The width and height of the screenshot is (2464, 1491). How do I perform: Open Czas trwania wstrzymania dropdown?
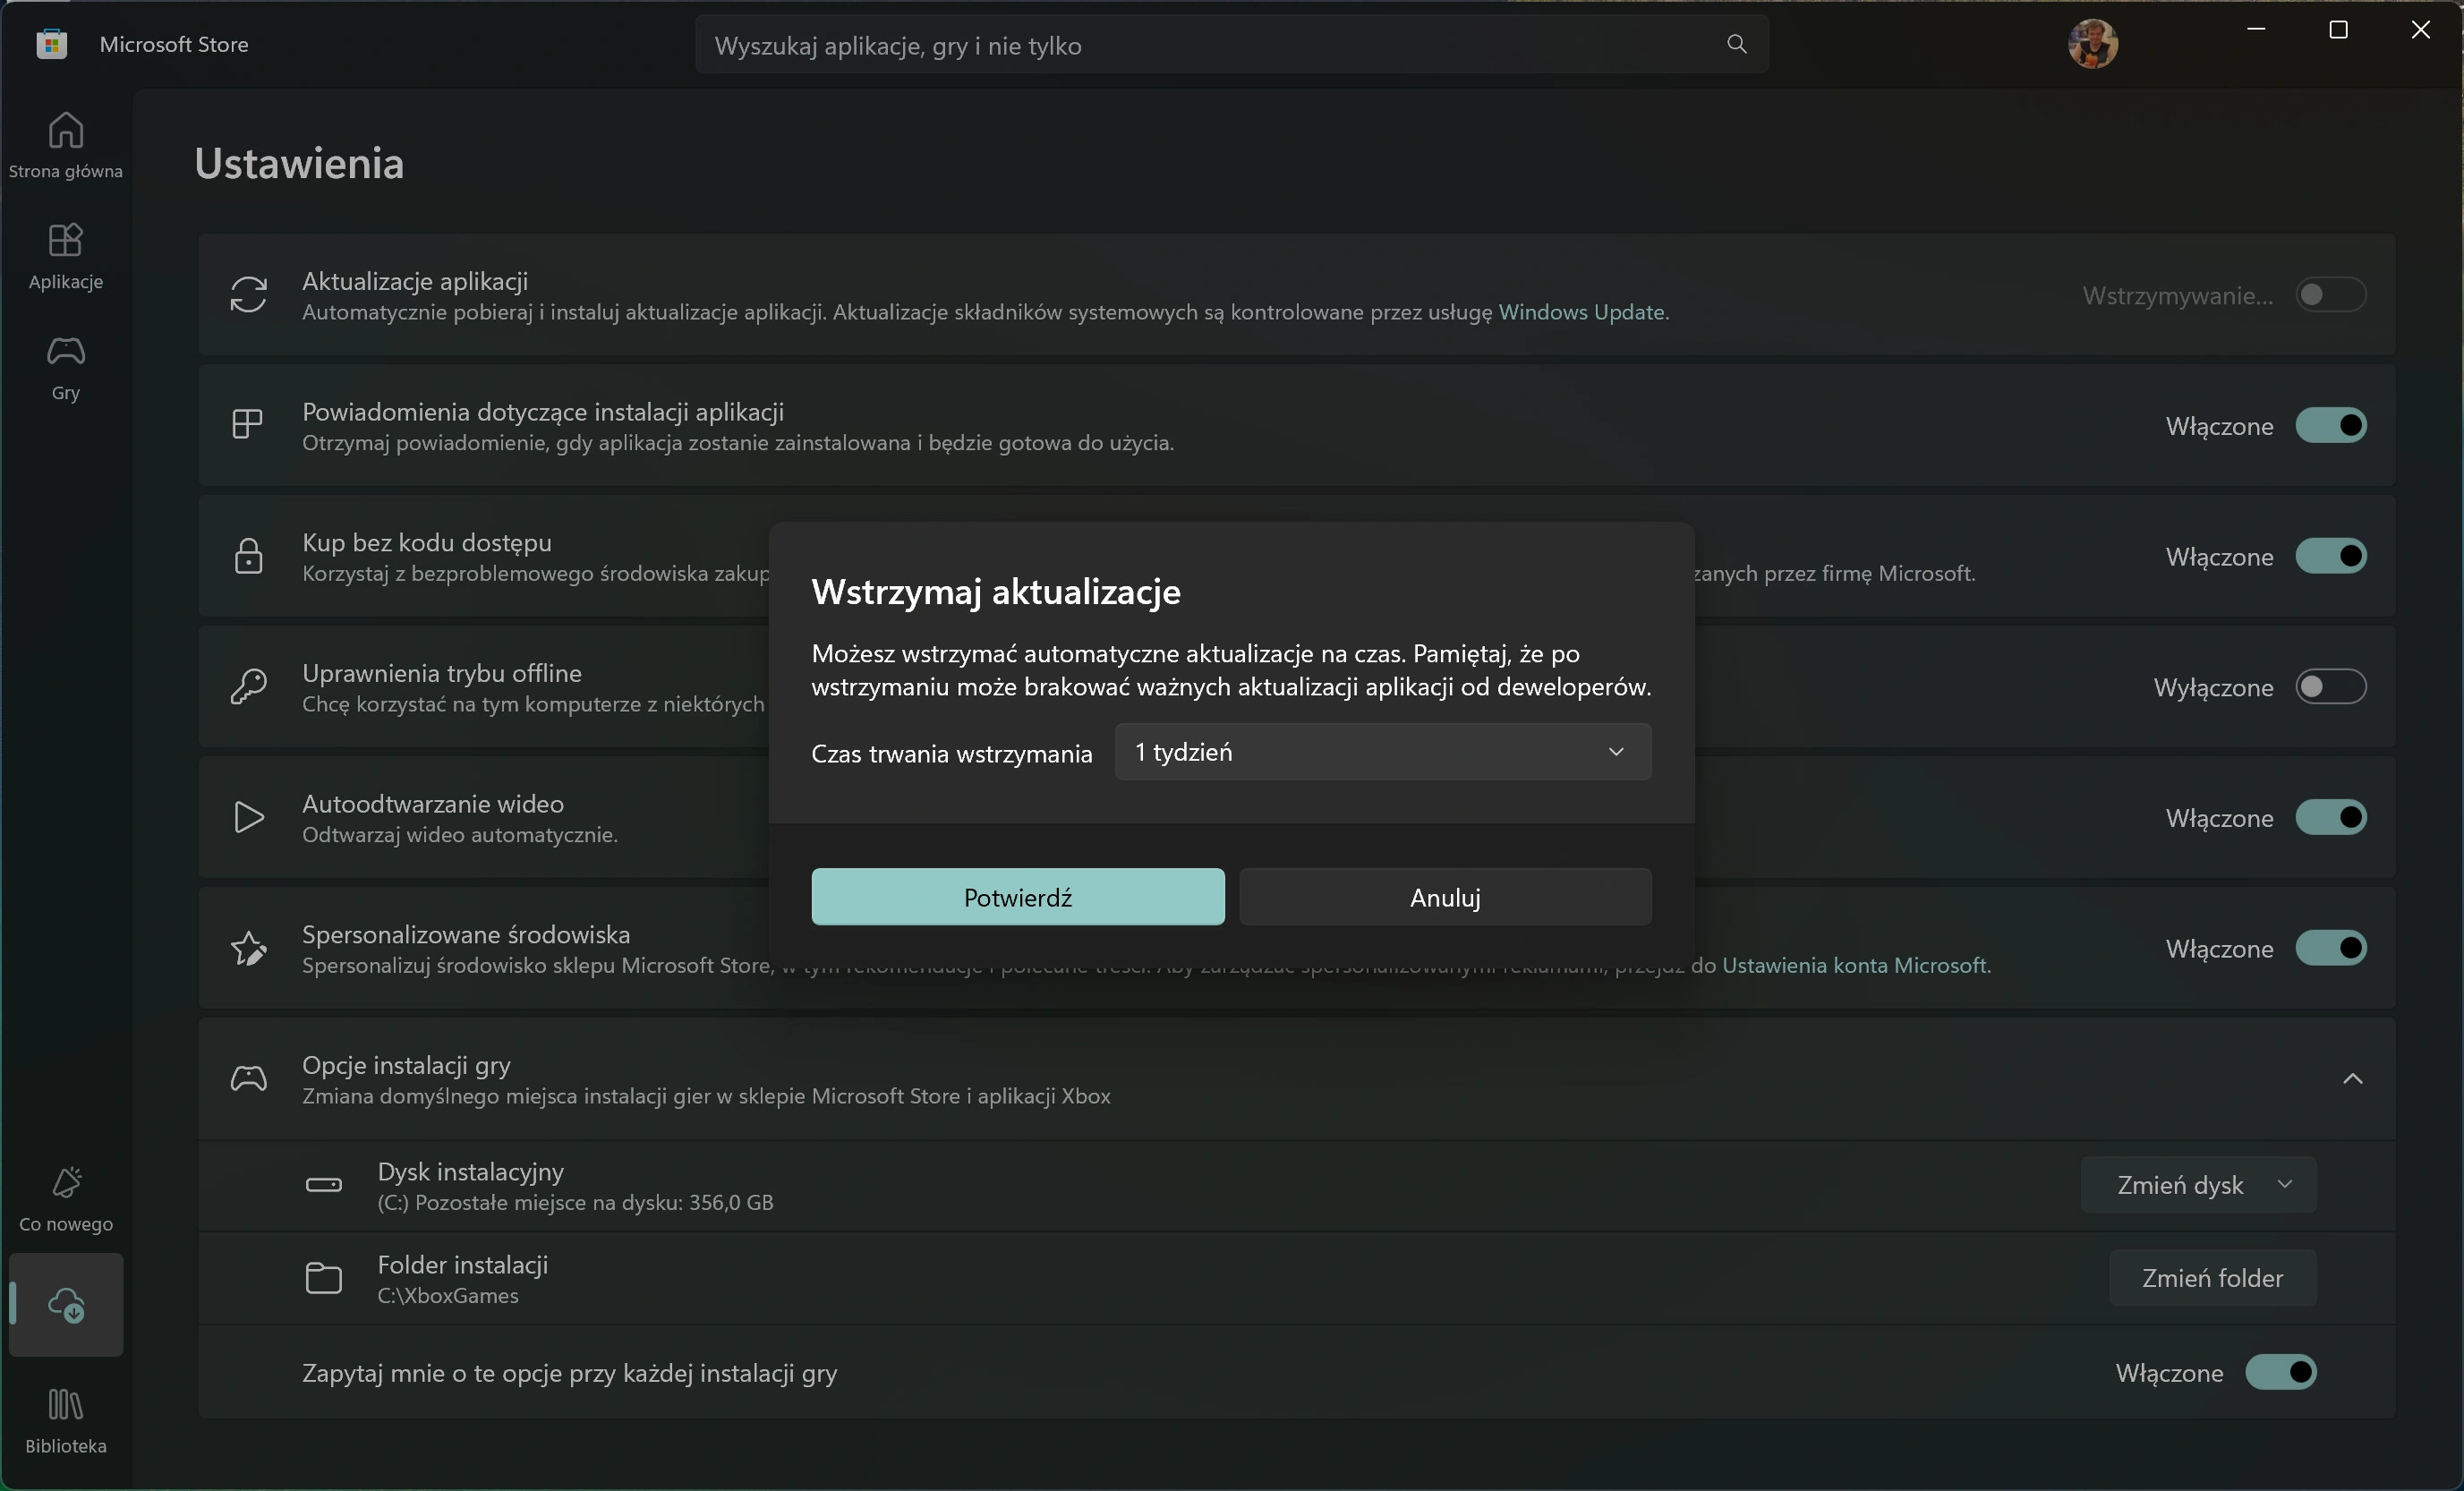pyautogui.click(x=1383, y=752)
